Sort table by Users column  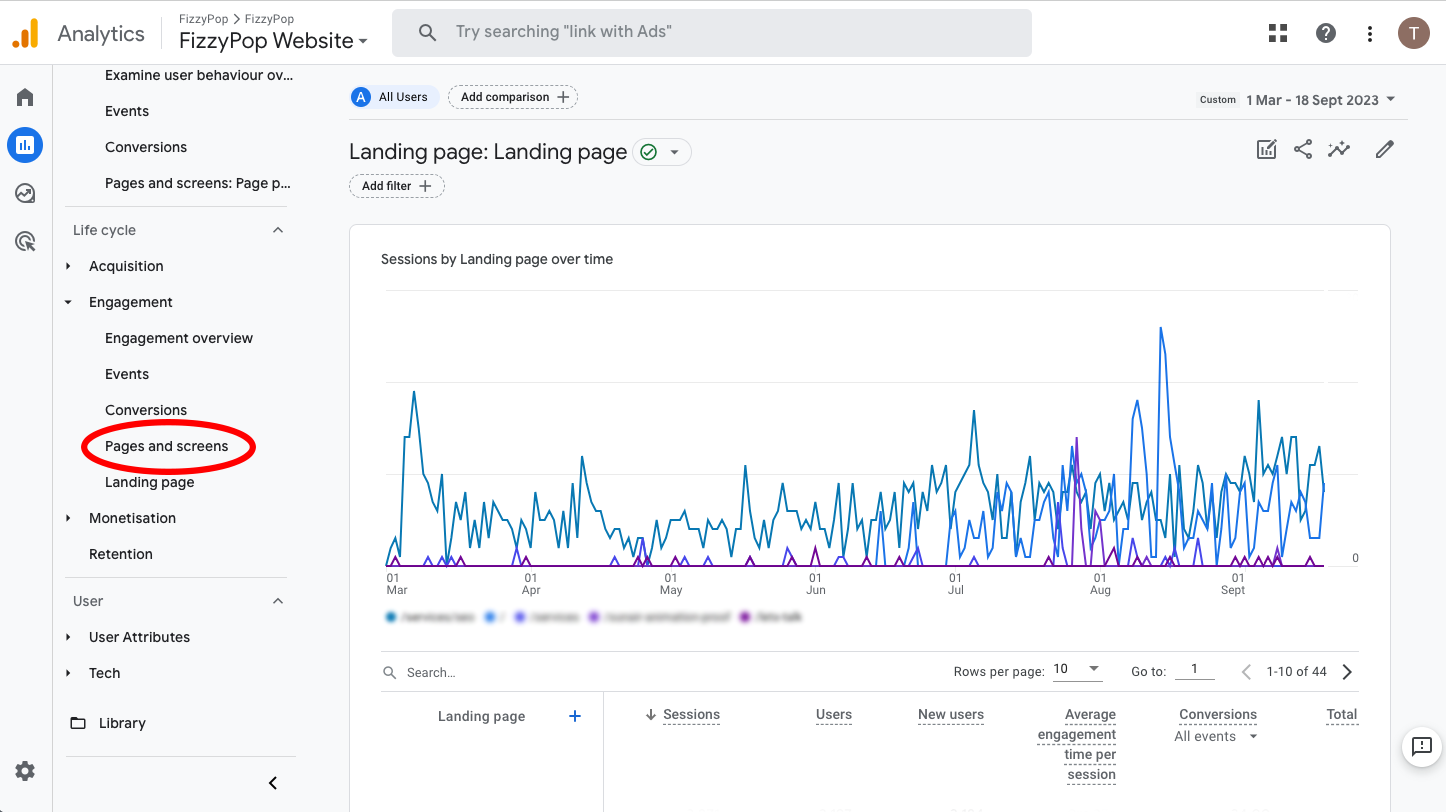pyautogui.click(x=834, y=714)
